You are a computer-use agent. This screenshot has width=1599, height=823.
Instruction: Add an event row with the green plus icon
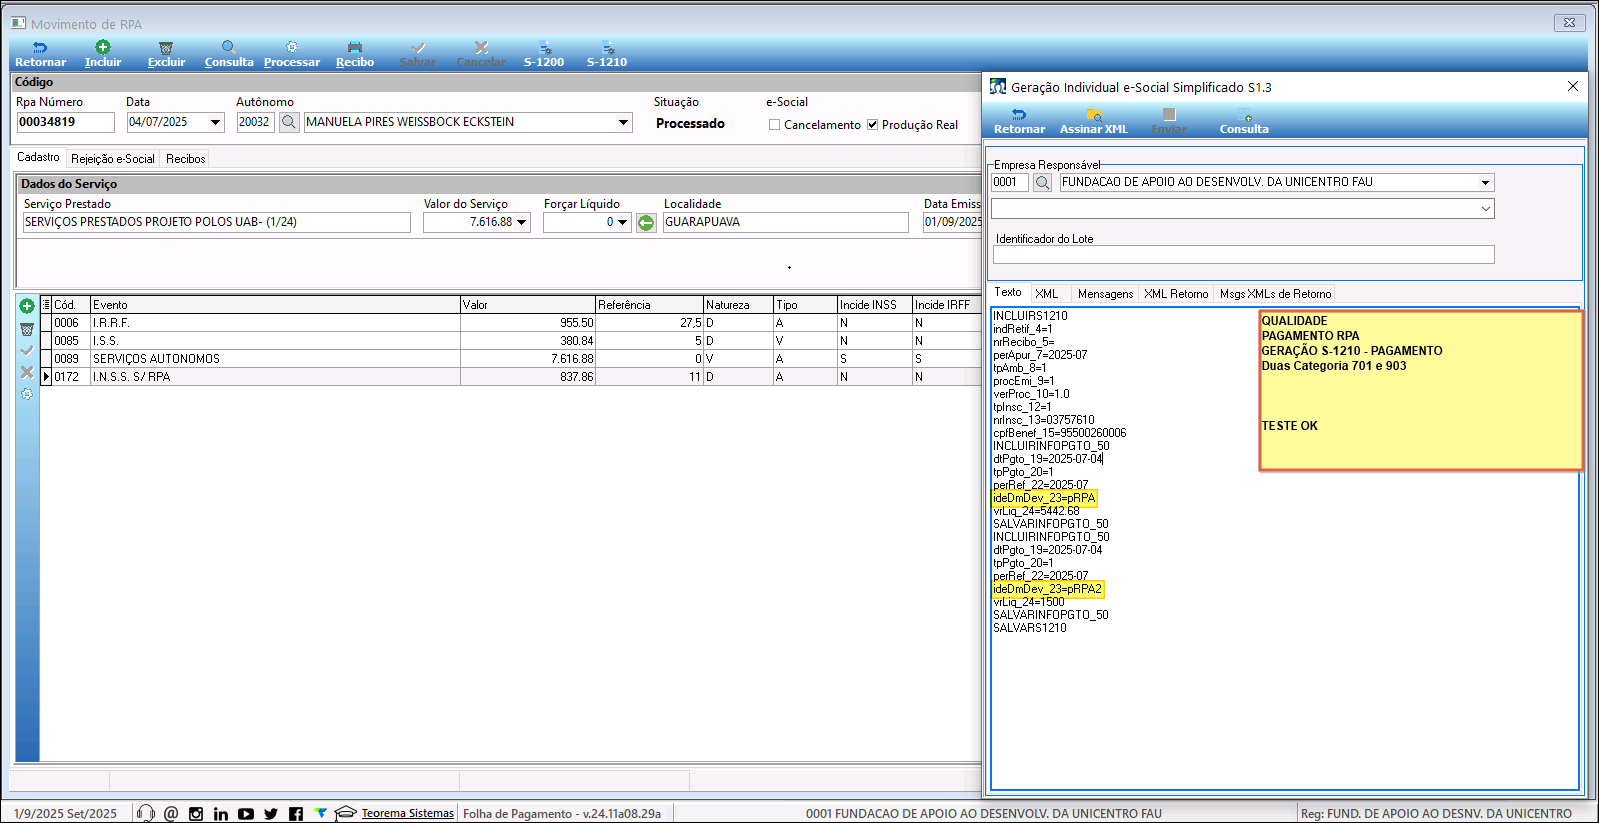pos(27,306)
